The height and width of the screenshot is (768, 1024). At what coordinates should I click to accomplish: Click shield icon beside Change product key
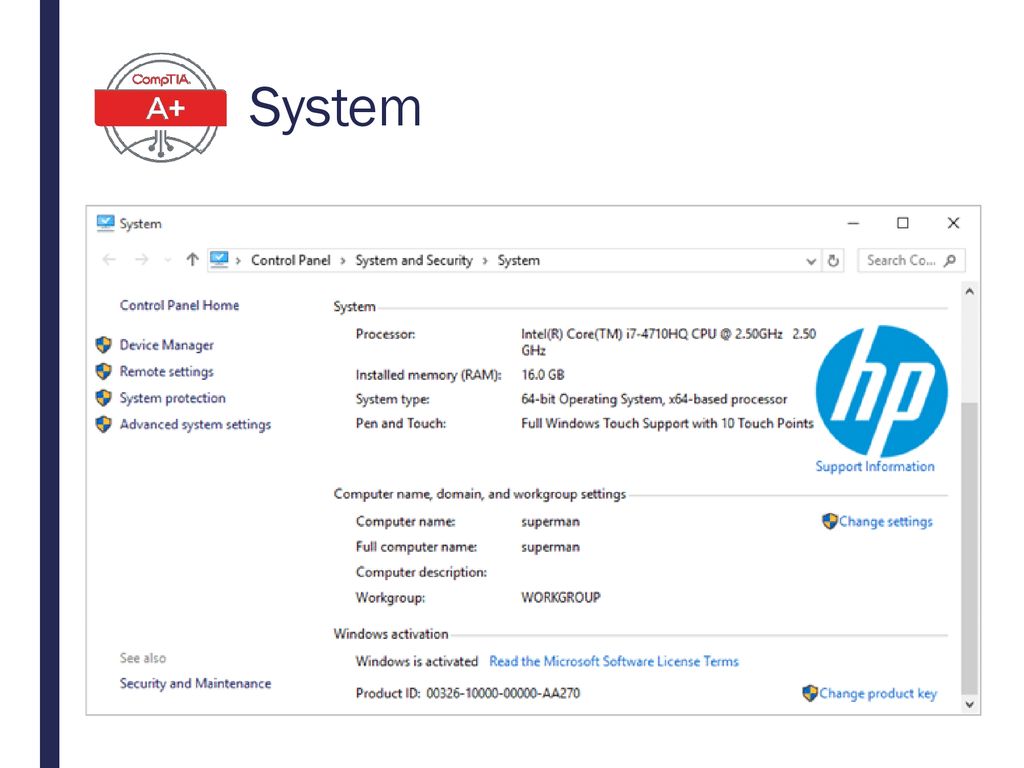pos(810,694)
